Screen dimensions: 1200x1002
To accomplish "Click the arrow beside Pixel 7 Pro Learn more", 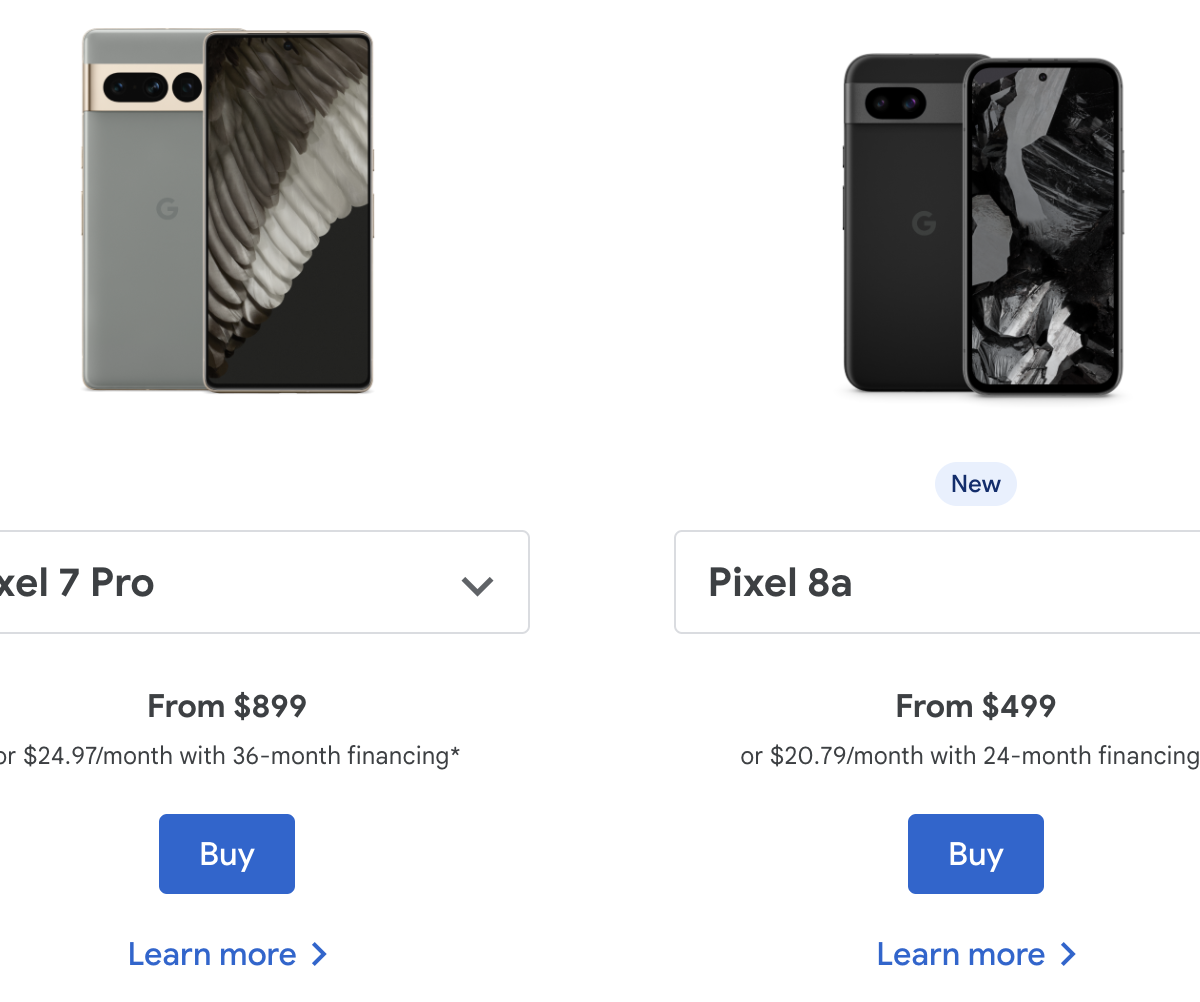I will click(x=319, y=954).
